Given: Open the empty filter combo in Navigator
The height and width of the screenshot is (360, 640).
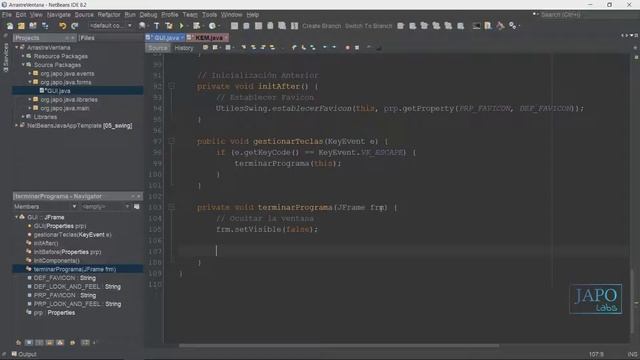Looking at the screenshot, I should coord(105,207).
